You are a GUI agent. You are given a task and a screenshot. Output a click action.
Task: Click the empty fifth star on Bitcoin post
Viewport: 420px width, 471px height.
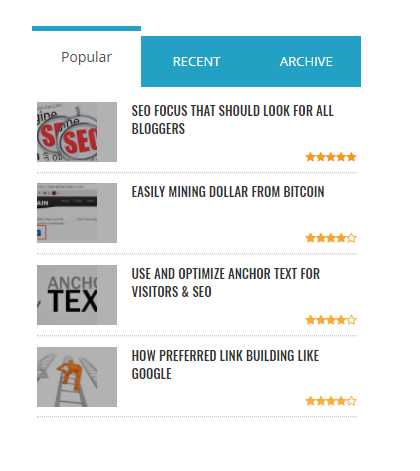[x=352, y=238]
